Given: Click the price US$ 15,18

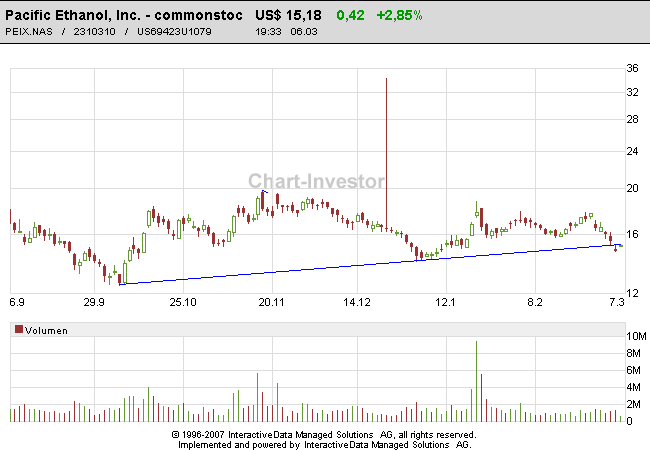Looking at the screenshot, I should (x=288, y=15).
